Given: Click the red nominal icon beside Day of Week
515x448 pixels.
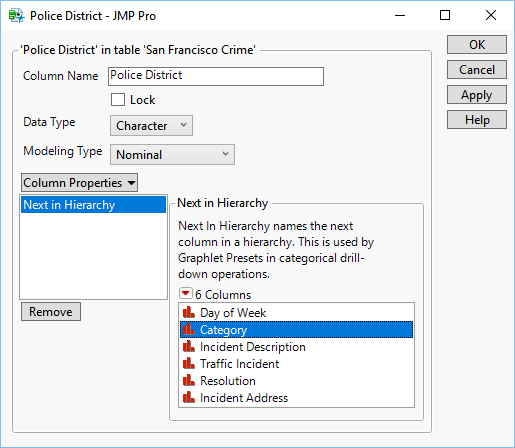Looking at the screenshot, I should coord(189,312).
